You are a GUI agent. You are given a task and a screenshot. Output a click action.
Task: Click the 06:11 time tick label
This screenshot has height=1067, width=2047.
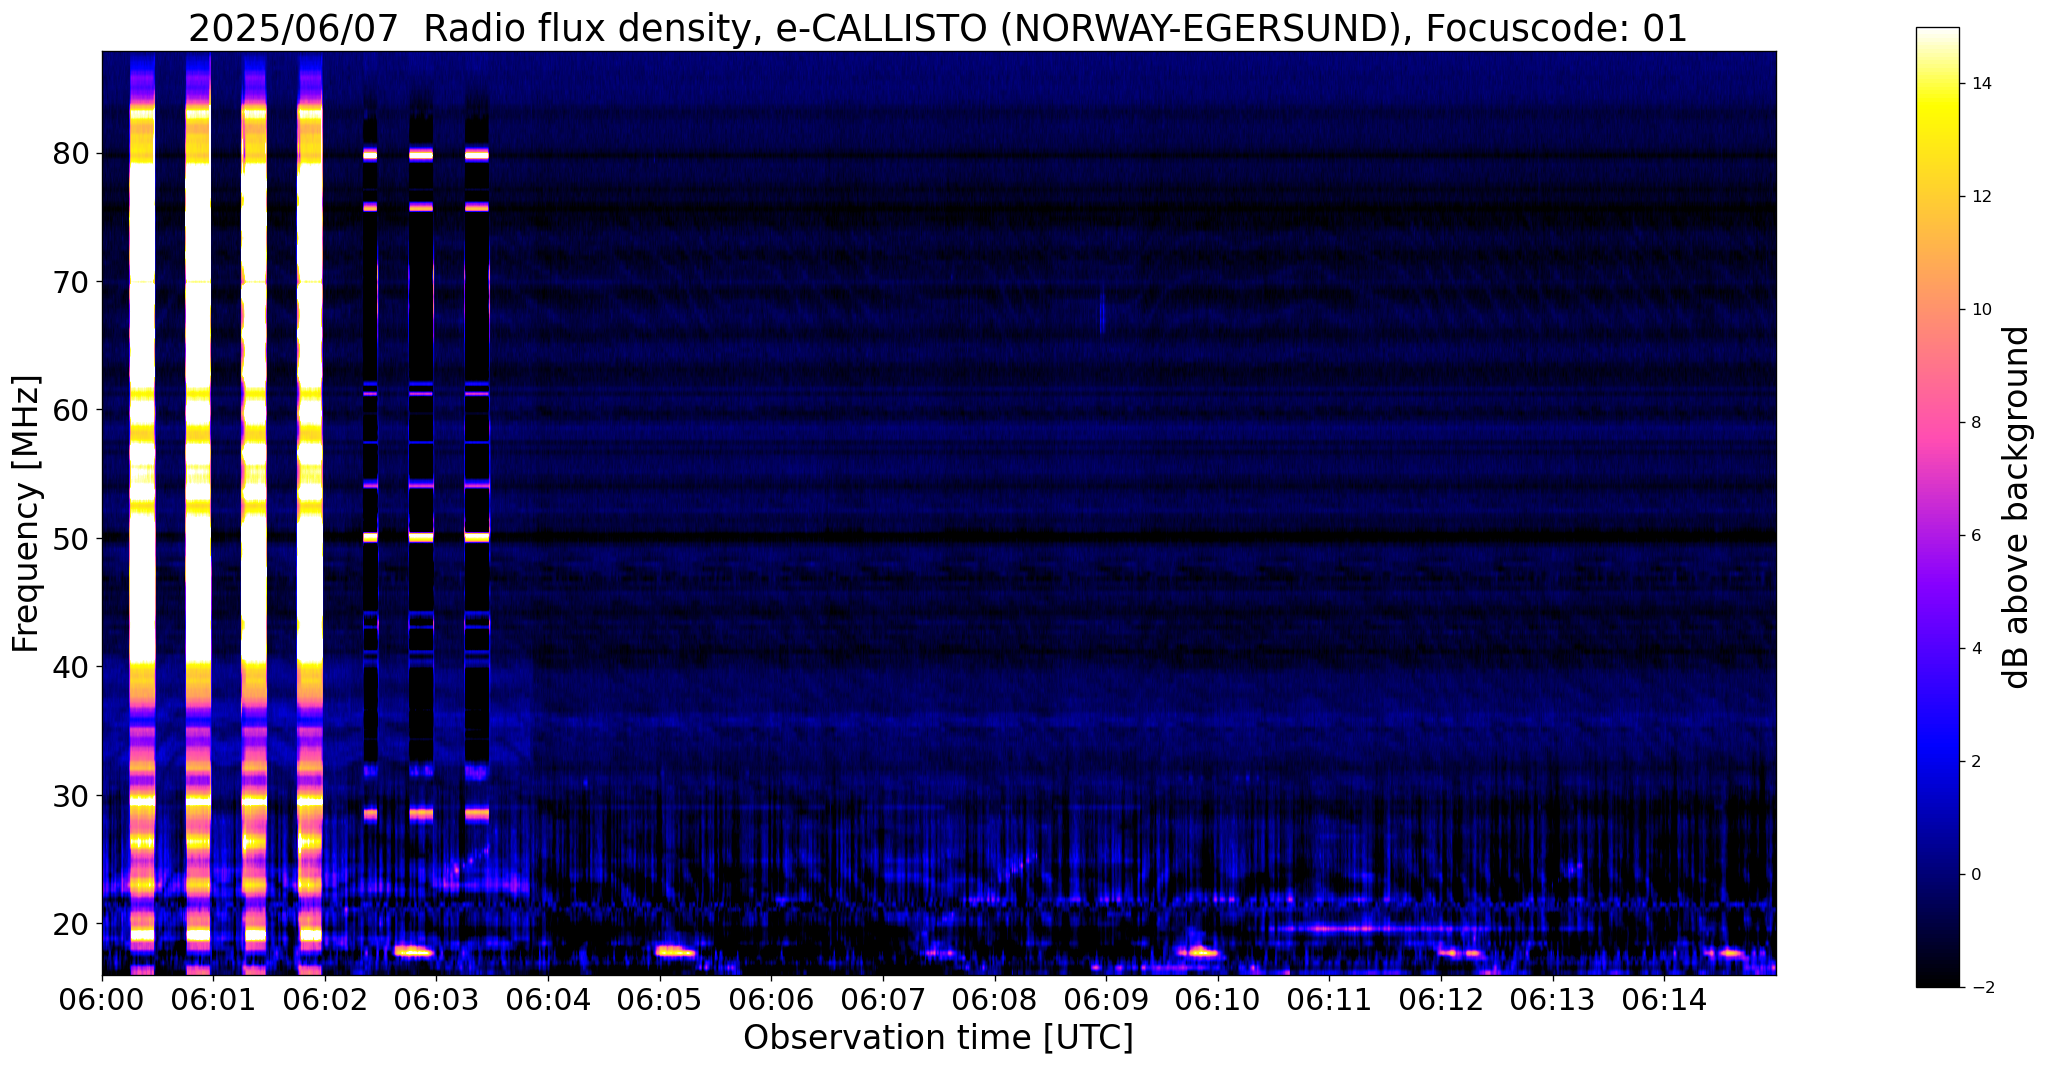(x=1330, y=1000)
